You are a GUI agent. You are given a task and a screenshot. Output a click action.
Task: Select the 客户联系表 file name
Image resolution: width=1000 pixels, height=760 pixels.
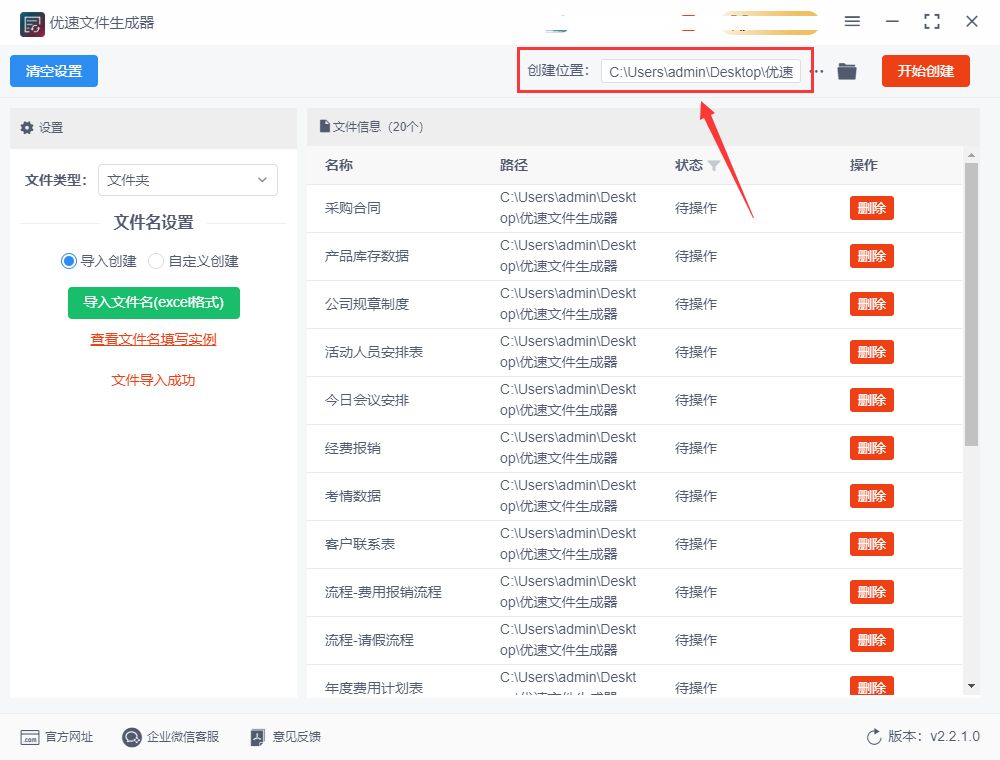click(x=360, y=544)
